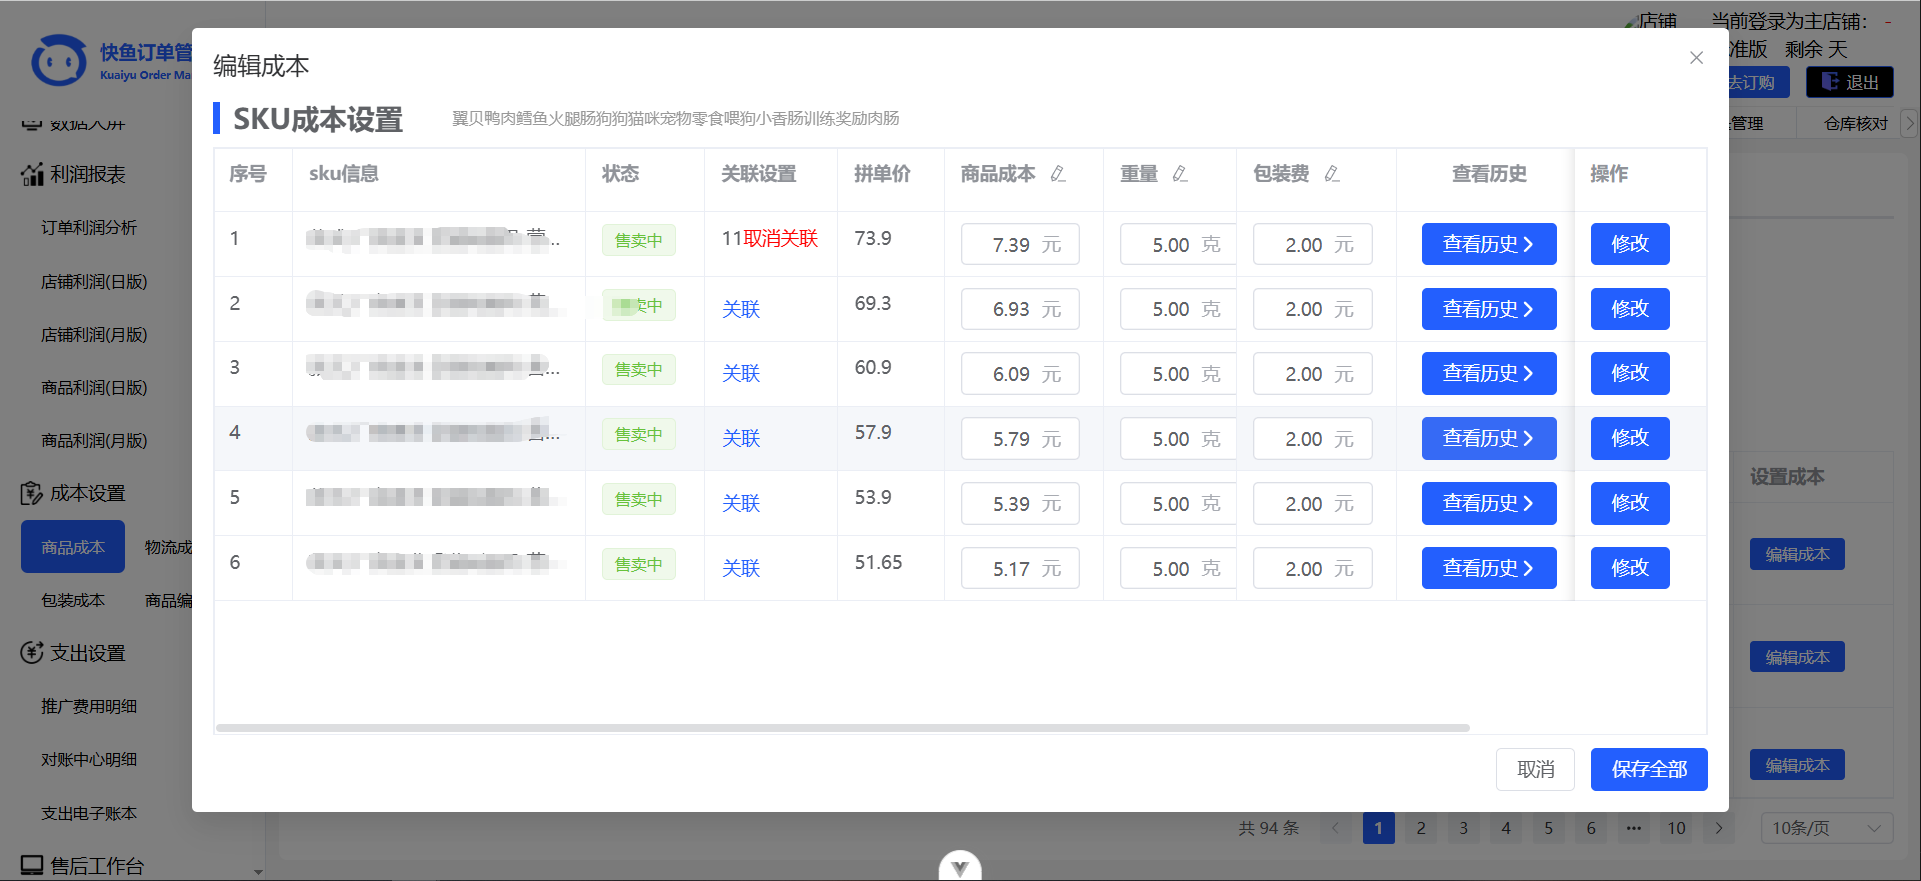Screen dimensions: 1921x881
Task: Click the 售后工作台 monitor icon in sidebar
Action: click(32, 865)
